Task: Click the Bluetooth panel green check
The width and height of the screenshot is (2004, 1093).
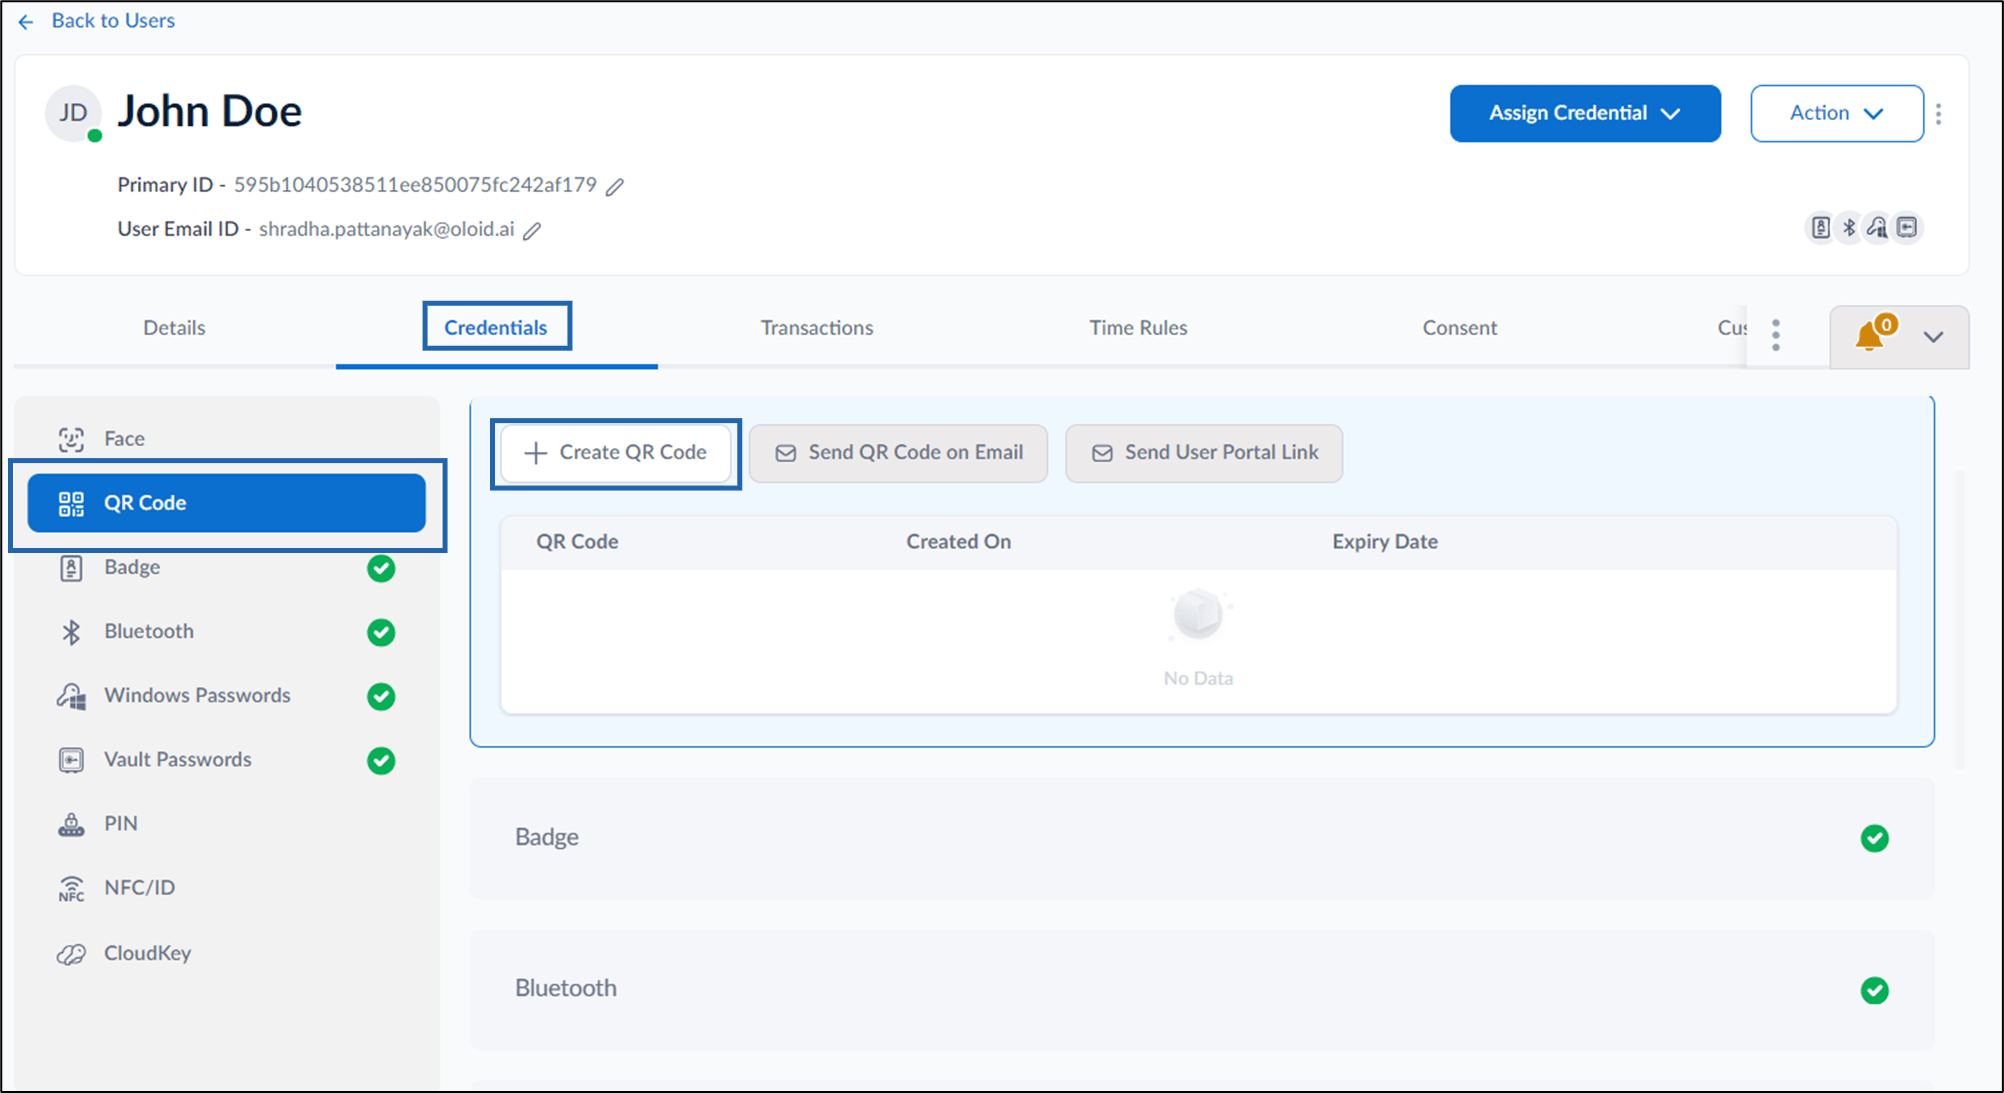Action: pos(1875,990)
